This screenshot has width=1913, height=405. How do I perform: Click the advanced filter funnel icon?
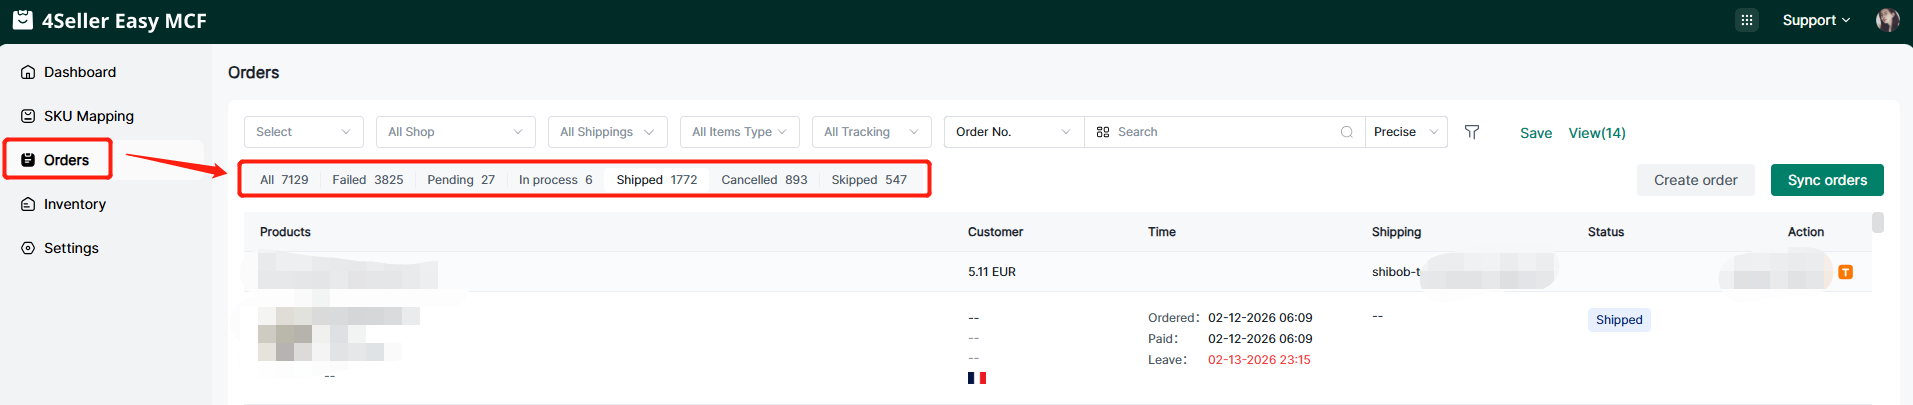point(1472,132)
